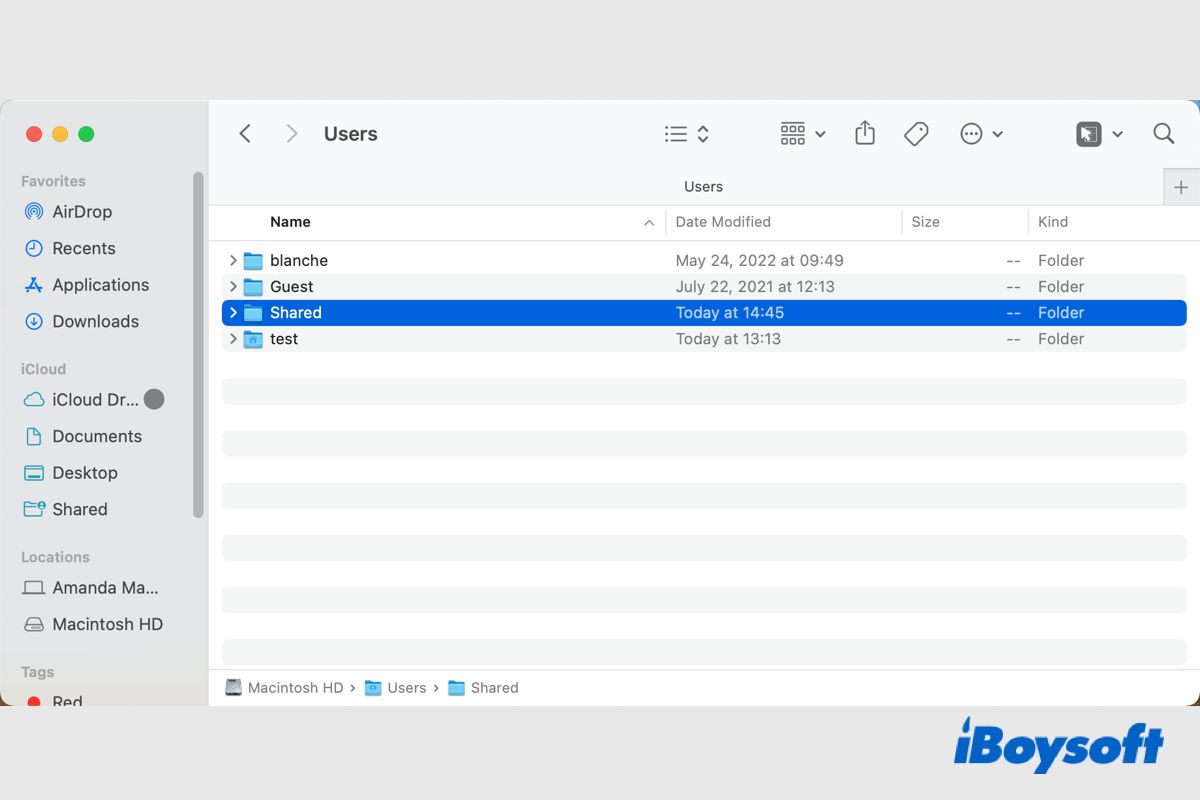Click the Search magnifier icon
Viewport: 1200px width, 800px height.
pyautogui.click(x=1163, y=133)
